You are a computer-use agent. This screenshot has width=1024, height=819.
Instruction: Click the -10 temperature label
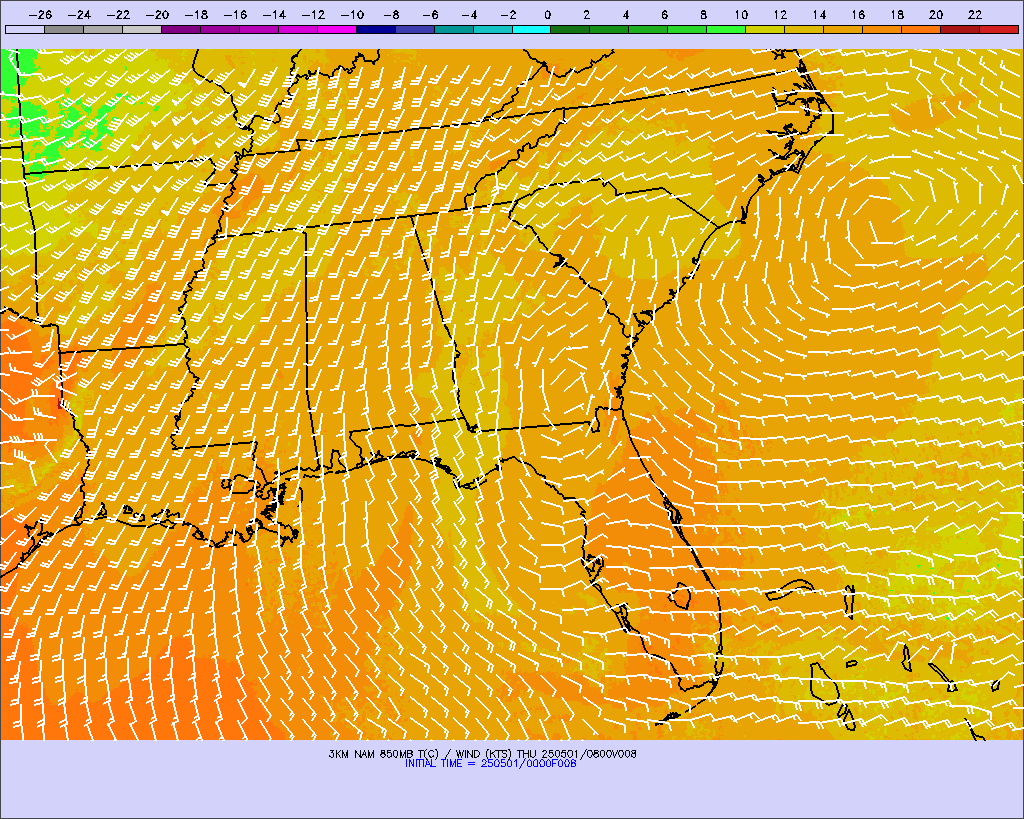[353, 14]
